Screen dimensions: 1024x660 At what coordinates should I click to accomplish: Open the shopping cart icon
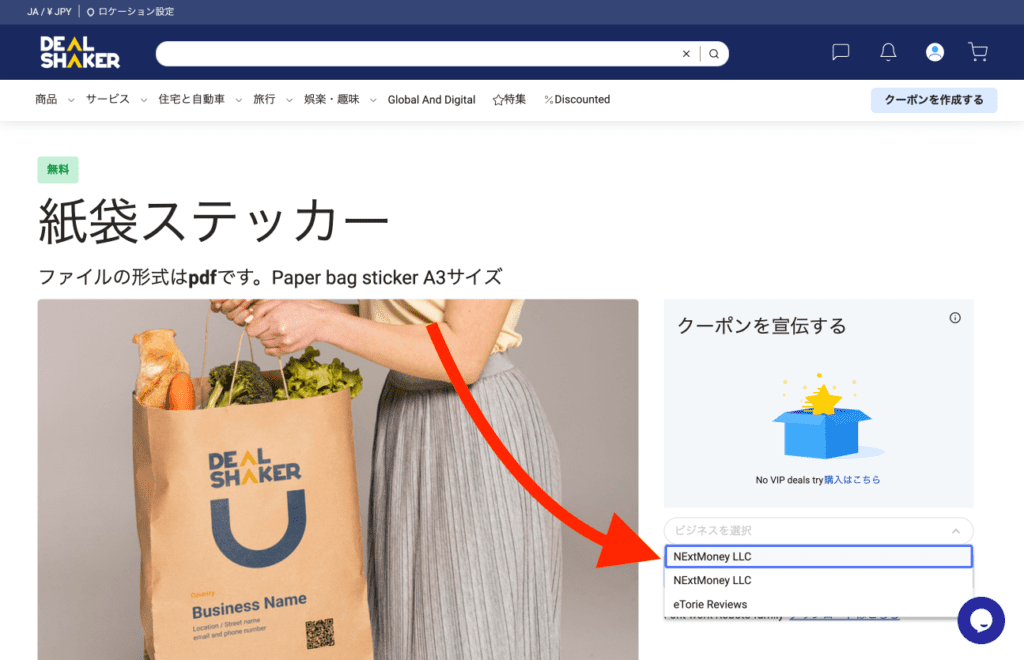click(x=978, y=52)
